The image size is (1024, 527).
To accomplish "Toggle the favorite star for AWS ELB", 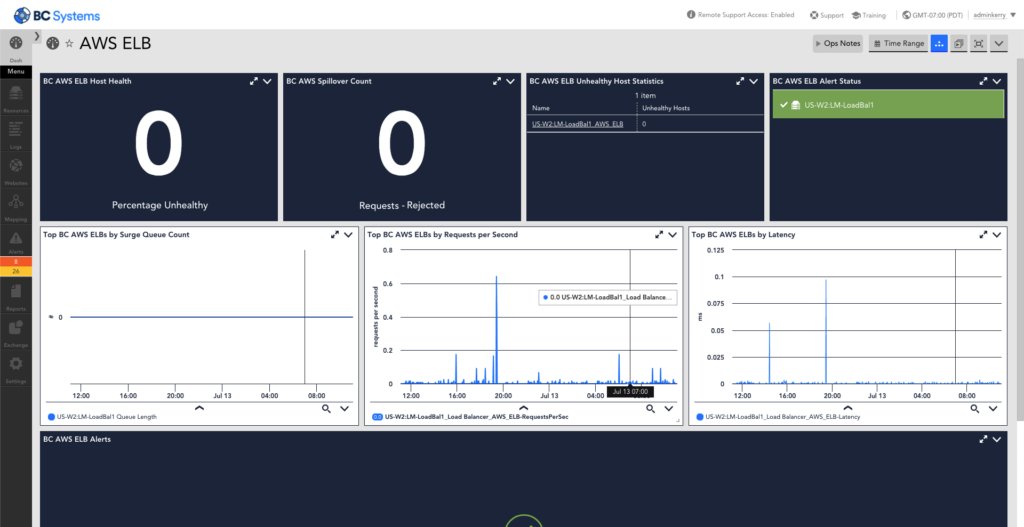I will pyautogui.click(x=69, y=44).
